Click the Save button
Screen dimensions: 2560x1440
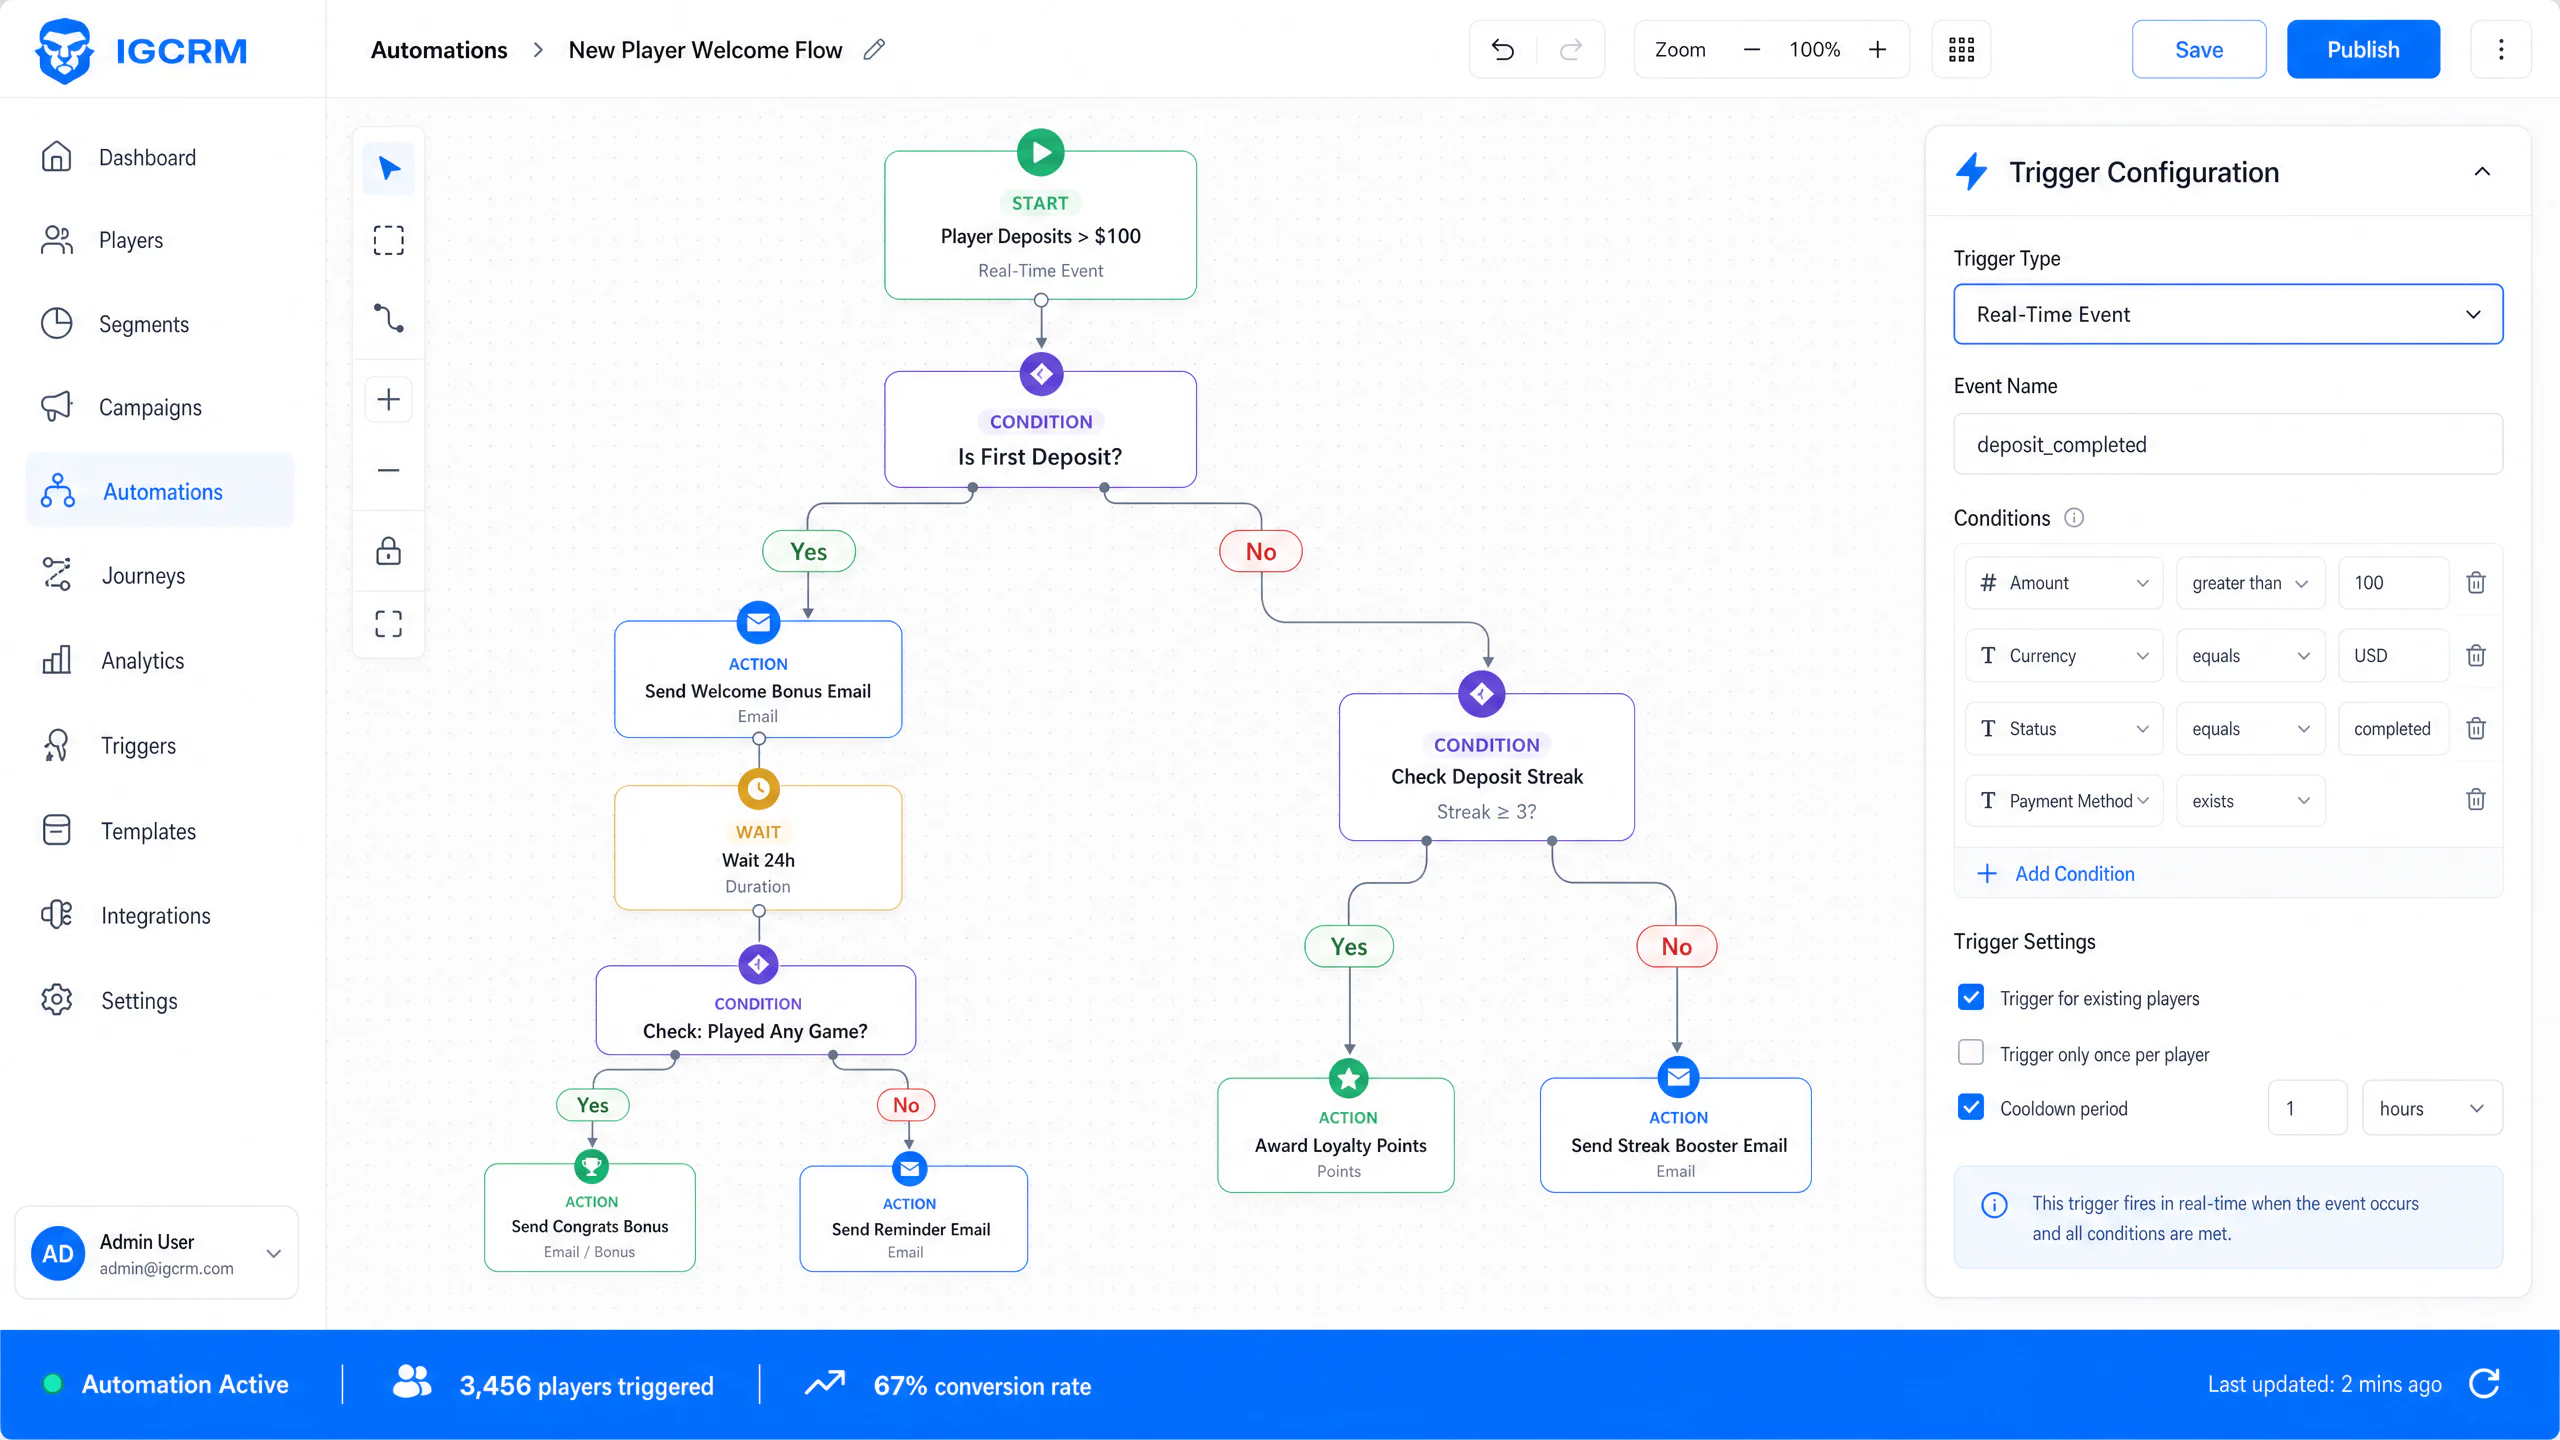[x=2199, y=49]
